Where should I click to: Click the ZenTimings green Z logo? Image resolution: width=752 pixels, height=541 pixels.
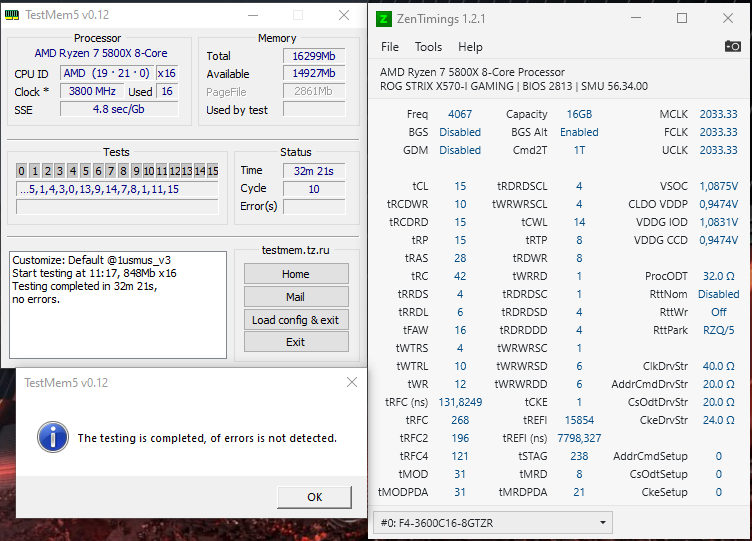383,19
